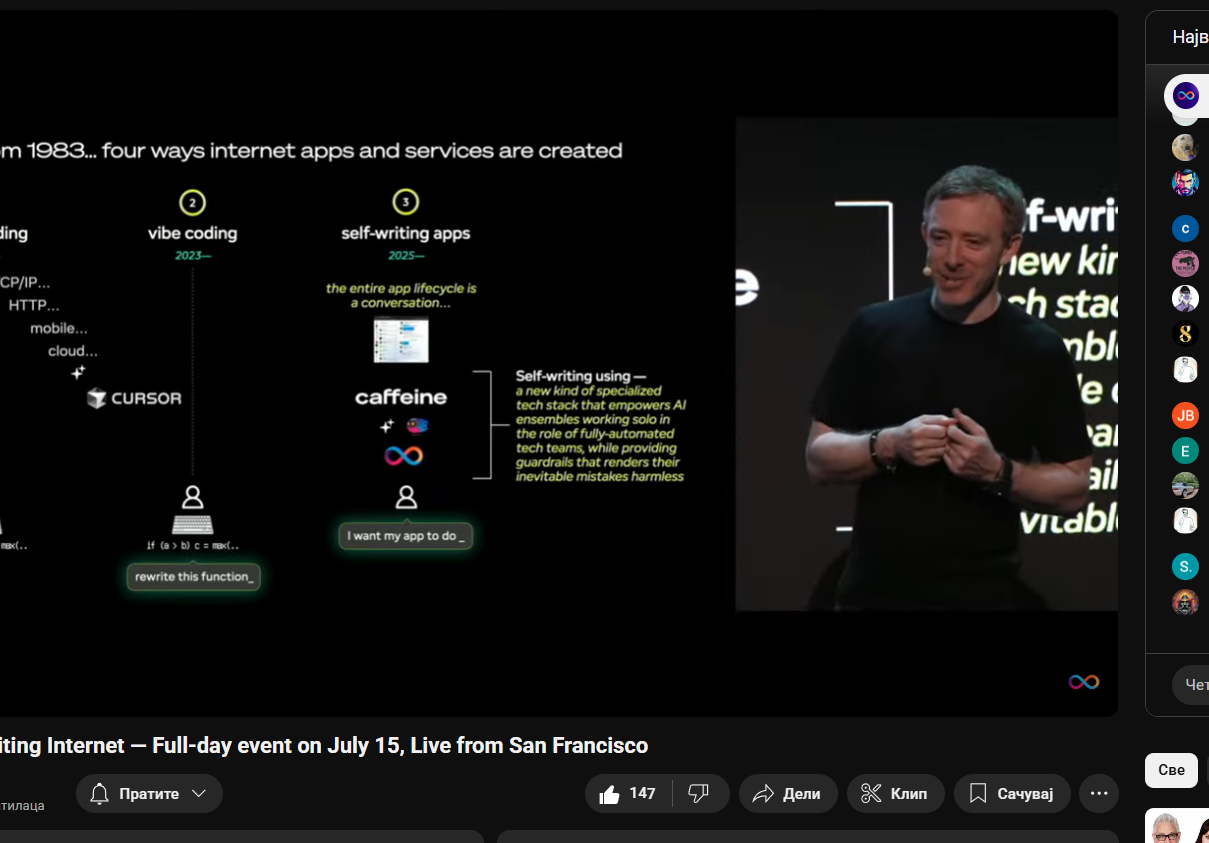Like the video with 147 likes
The height and width of the screenshot is (843, 1209).
[628, 793]
